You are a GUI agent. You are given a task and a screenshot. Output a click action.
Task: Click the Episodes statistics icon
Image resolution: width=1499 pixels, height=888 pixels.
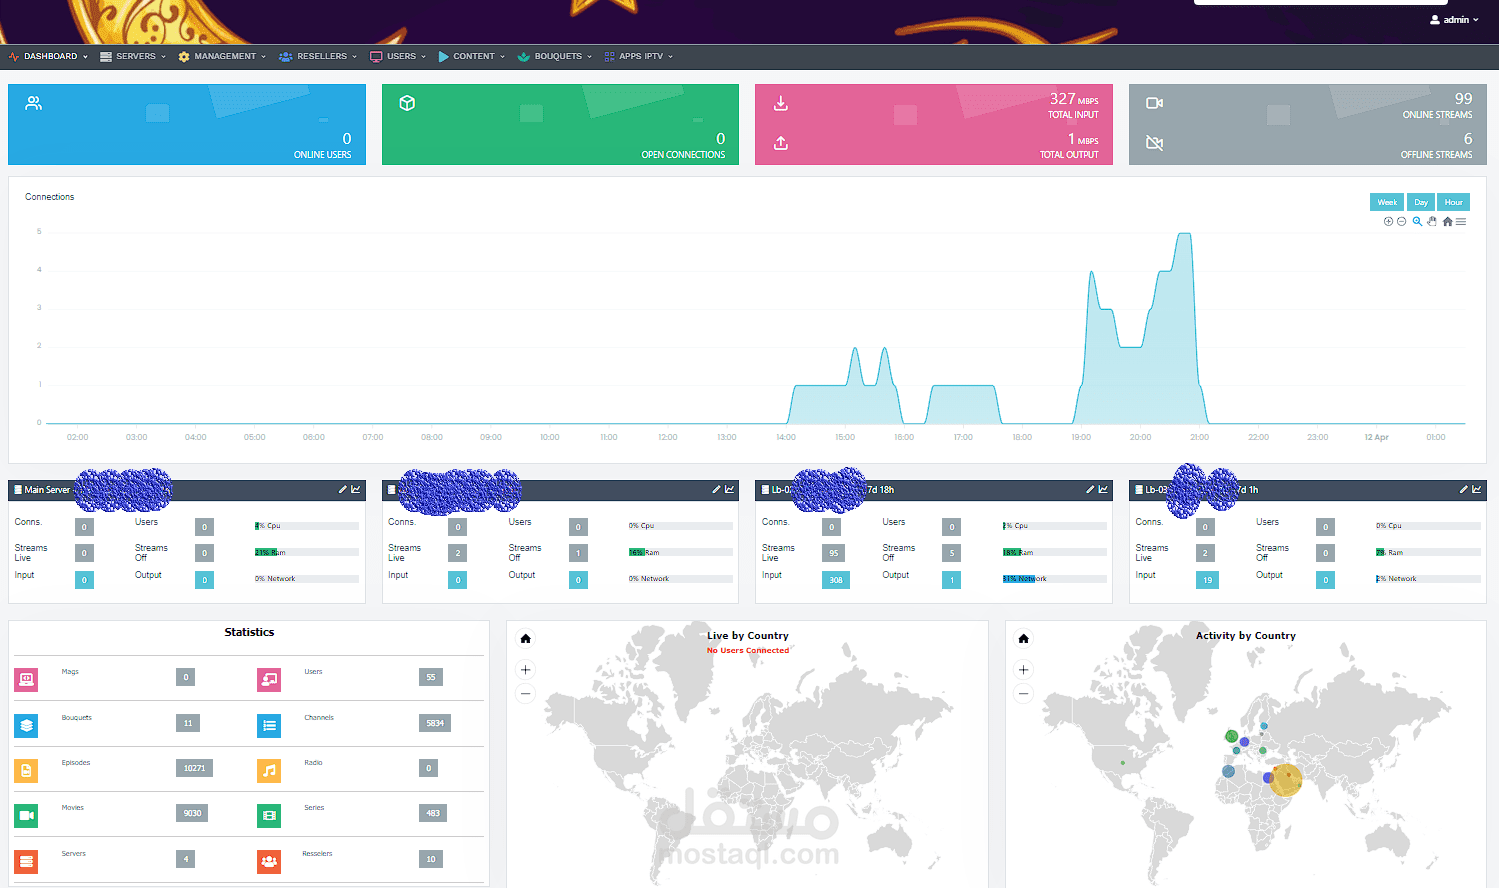click(26, 771)
